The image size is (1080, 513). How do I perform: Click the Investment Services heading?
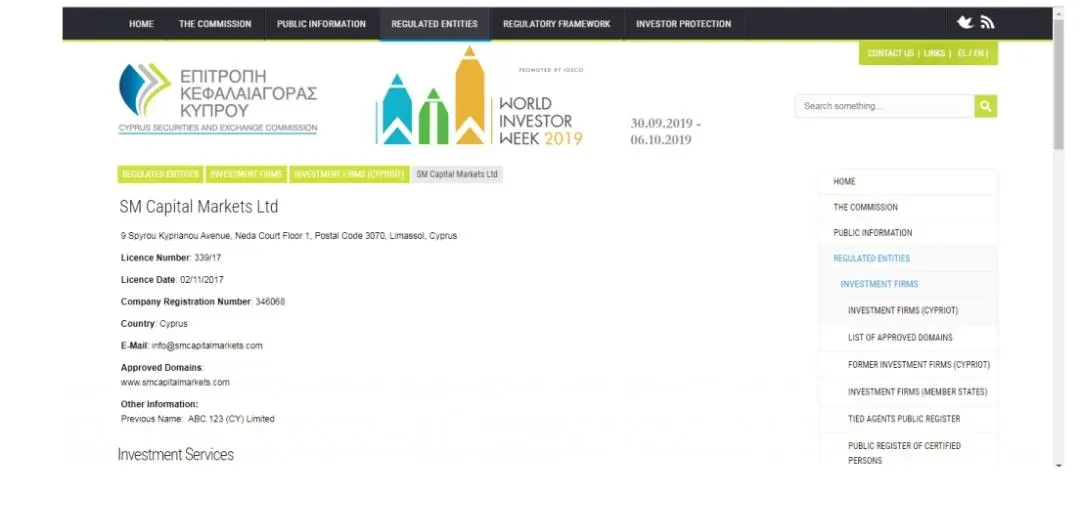[x=176, y=454]
